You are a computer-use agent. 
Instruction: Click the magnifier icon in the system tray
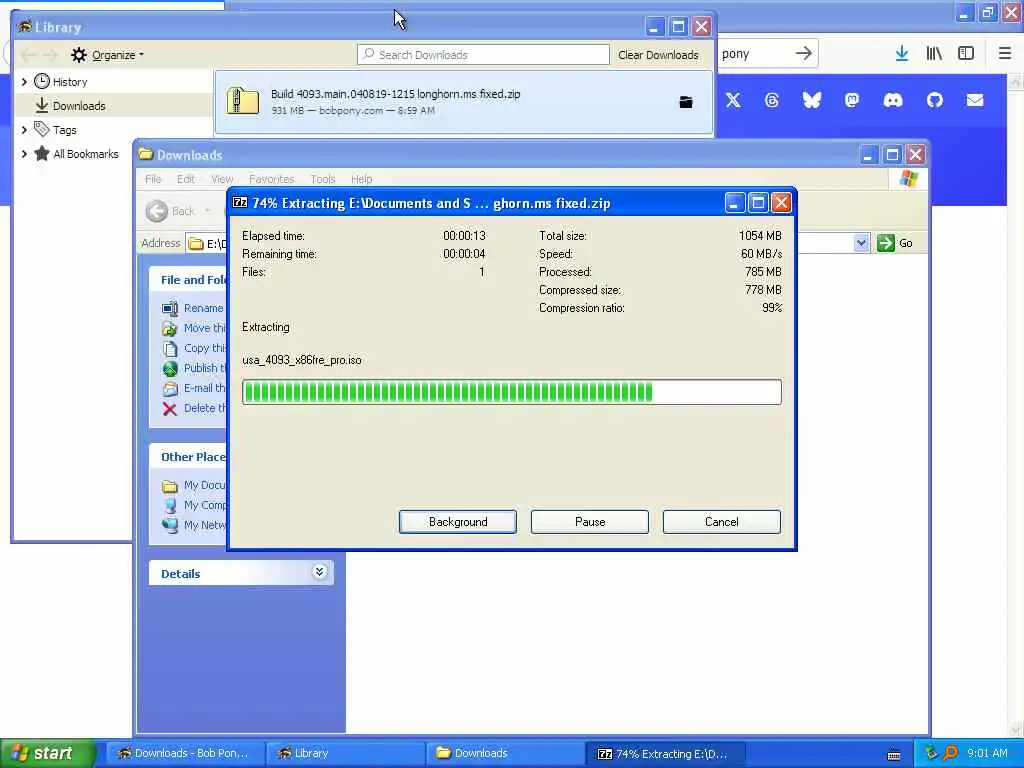(x=950, y=753)
